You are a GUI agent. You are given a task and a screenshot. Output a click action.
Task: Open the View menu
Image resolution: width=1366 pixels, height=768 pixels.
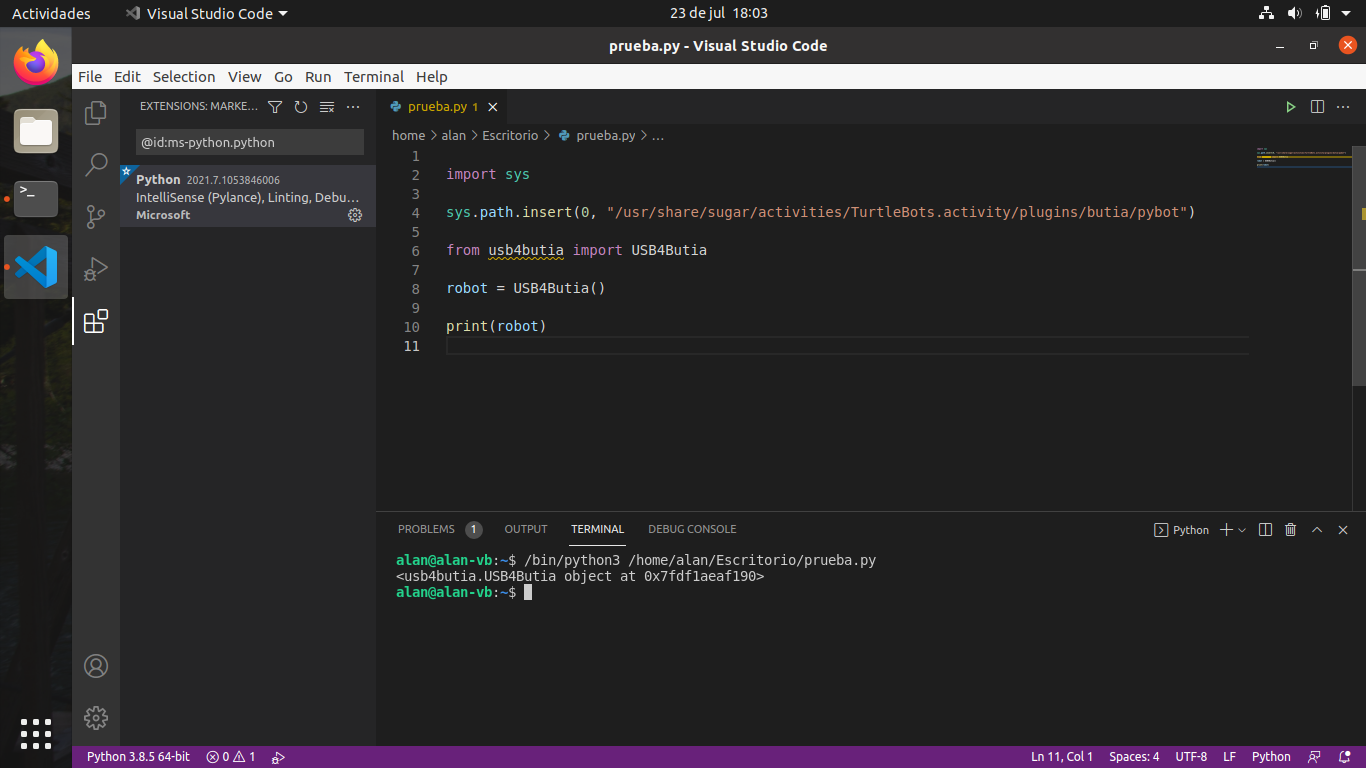[244, 77]
